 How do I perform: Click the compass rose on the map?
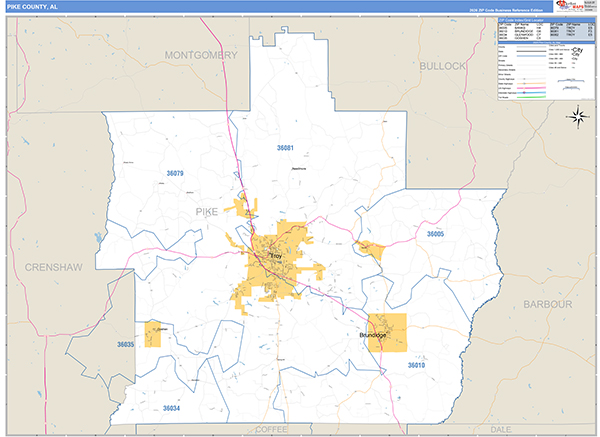point(578,116)
